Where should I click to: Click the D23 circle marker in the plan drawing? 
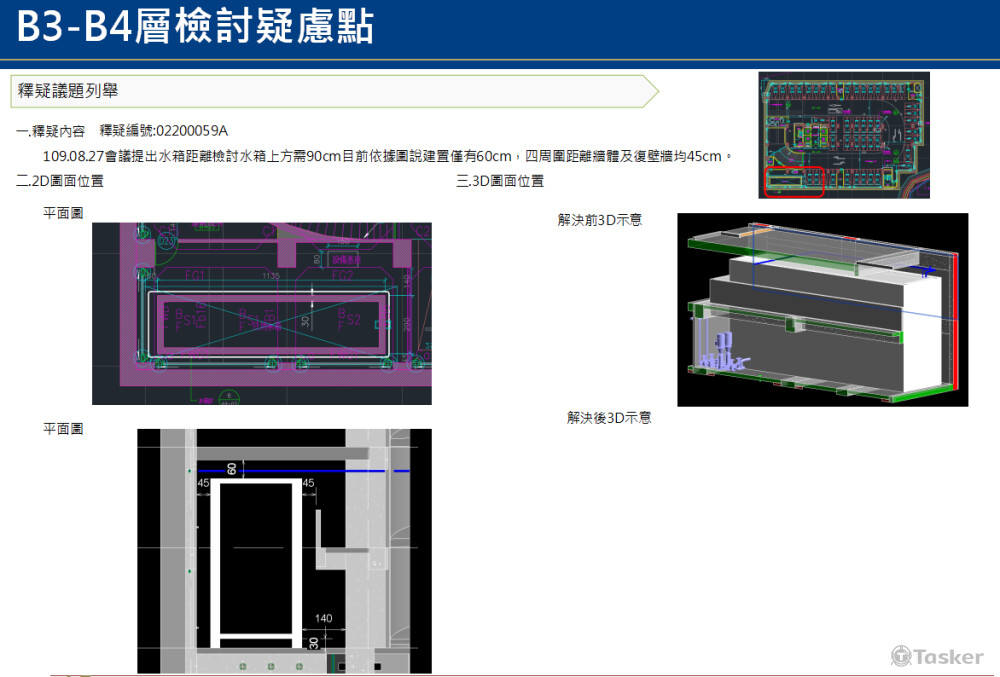click(x=165, y=240)
